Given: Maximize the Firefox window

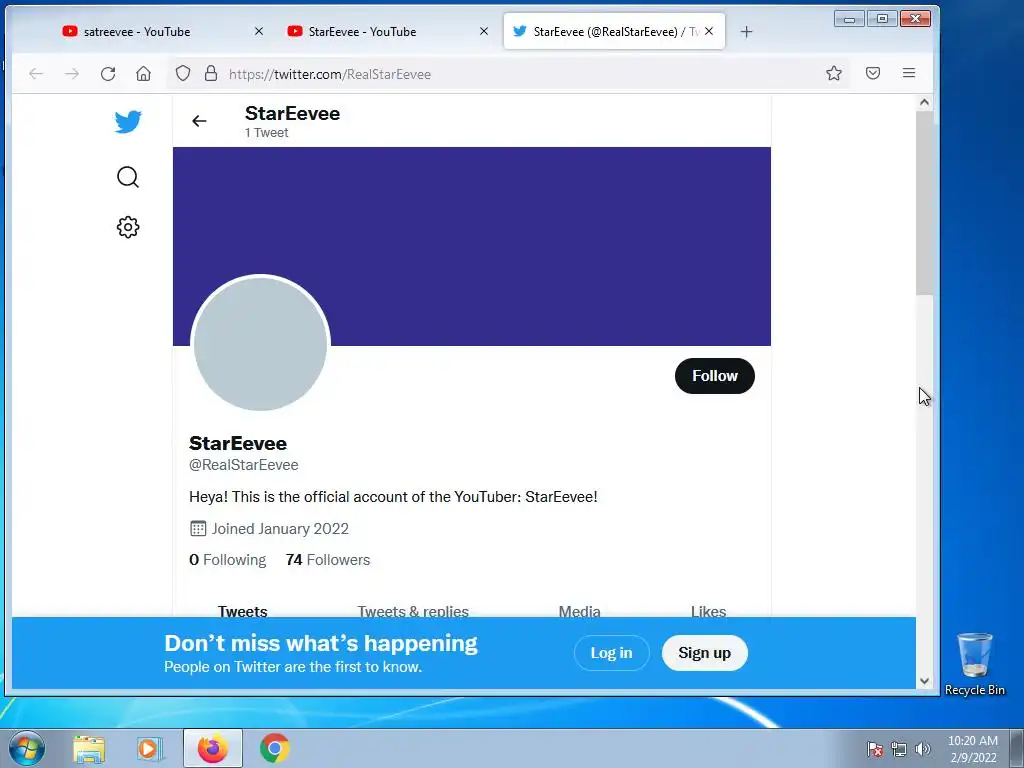Looking at the screenshot, I should point(882,19).
